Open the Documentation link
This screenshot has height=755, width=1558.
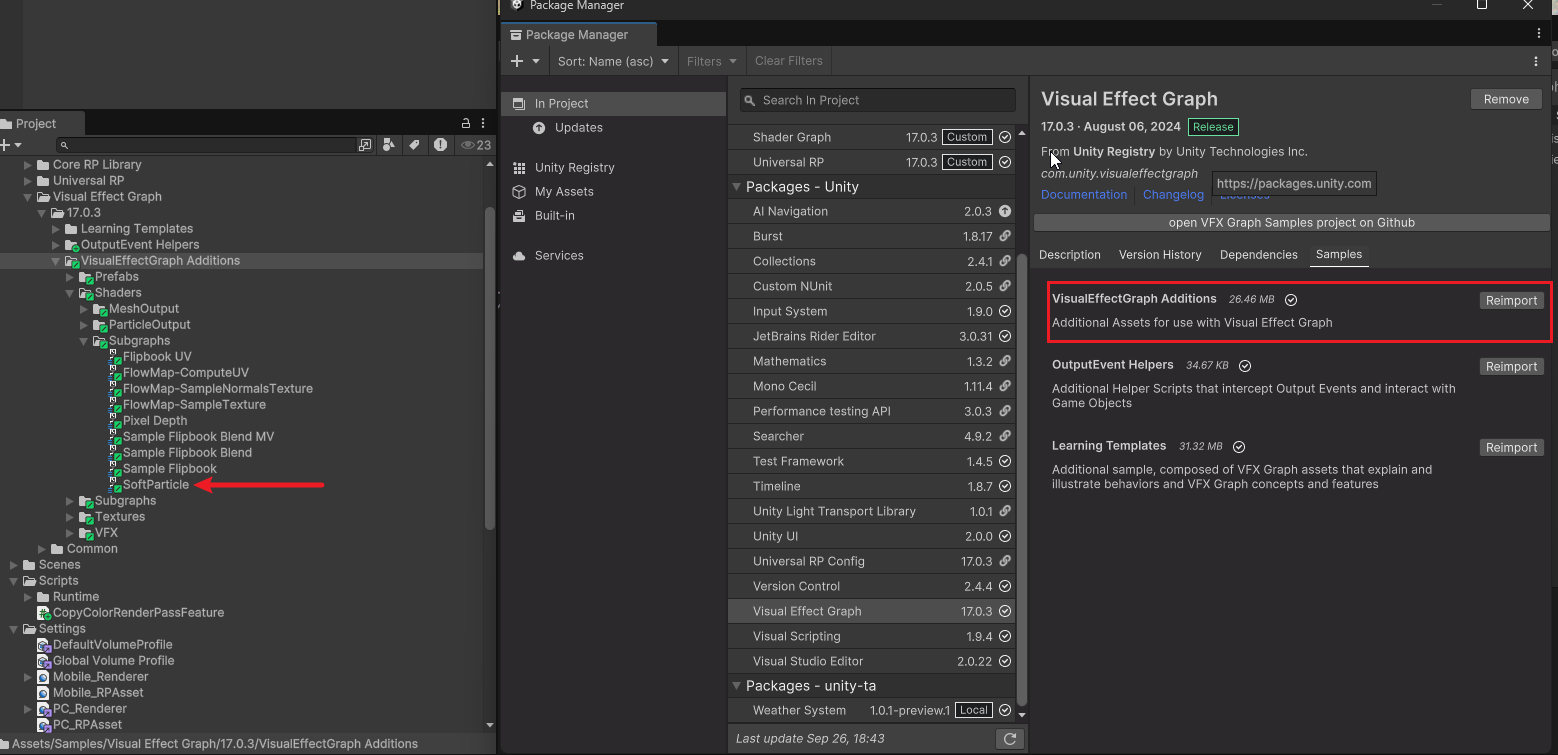pyautogui.click(x=1084, y=195)
